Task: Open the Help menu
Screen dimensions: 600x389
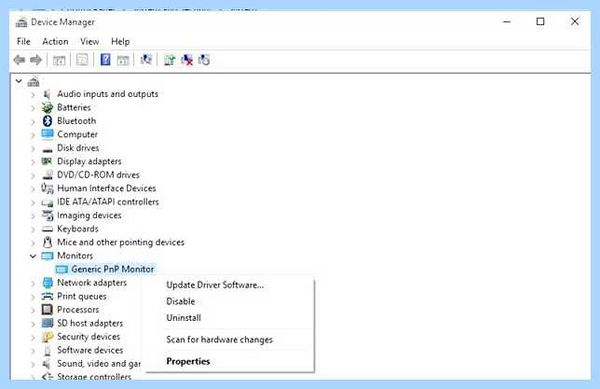Action: (x=120, y=41)
